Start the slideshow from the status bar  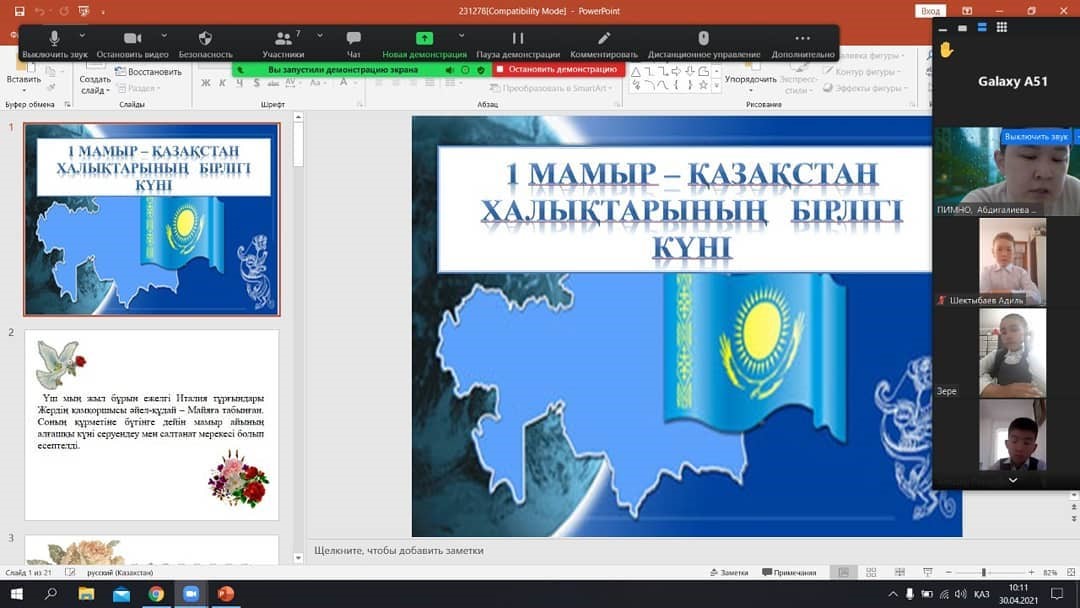928,572
